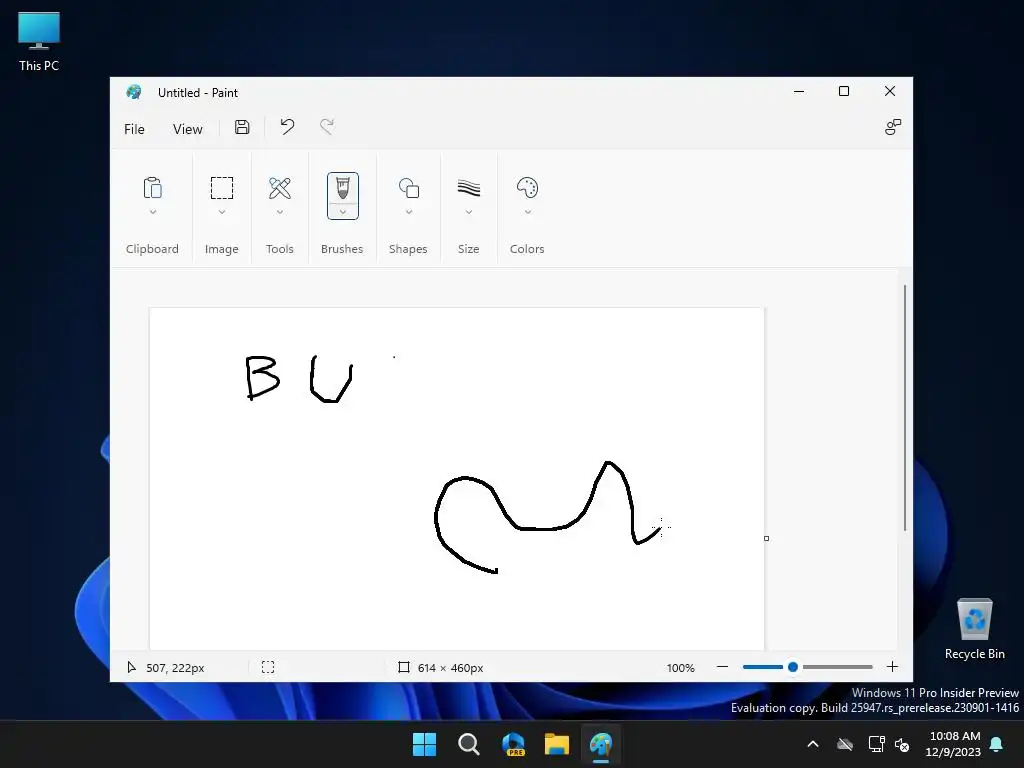
Task: Click the muted volume icon in tray
Action: (x=902, y=744)
